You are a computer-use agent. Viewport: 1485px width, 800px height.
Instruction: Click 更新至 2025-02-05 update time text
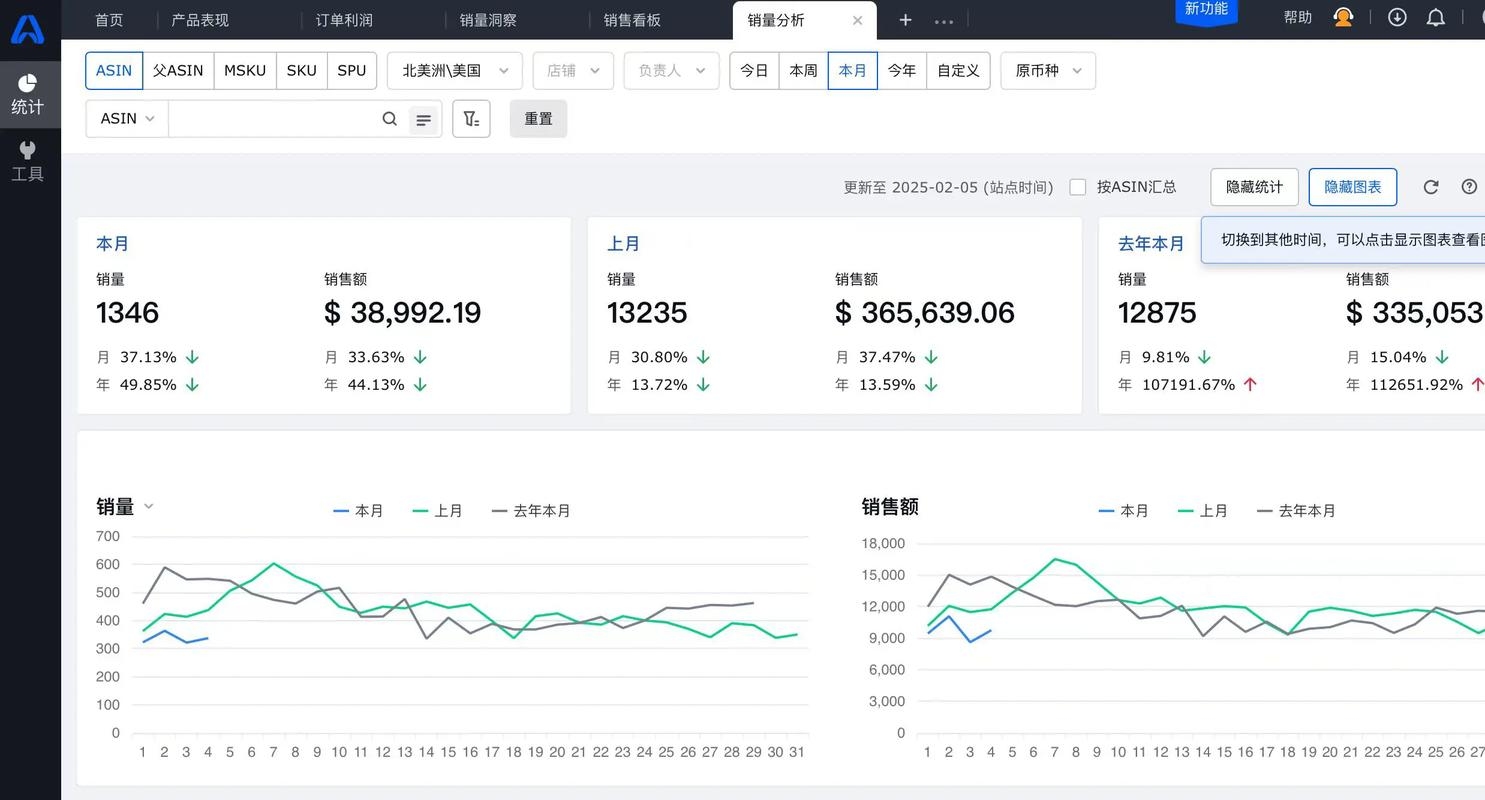948,187
